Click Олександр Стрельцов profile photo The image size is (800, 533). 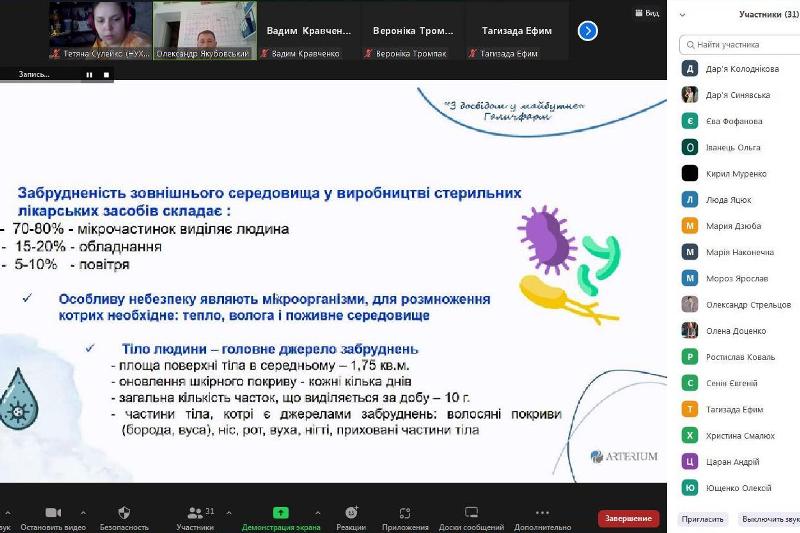click(x=690, y=304)
